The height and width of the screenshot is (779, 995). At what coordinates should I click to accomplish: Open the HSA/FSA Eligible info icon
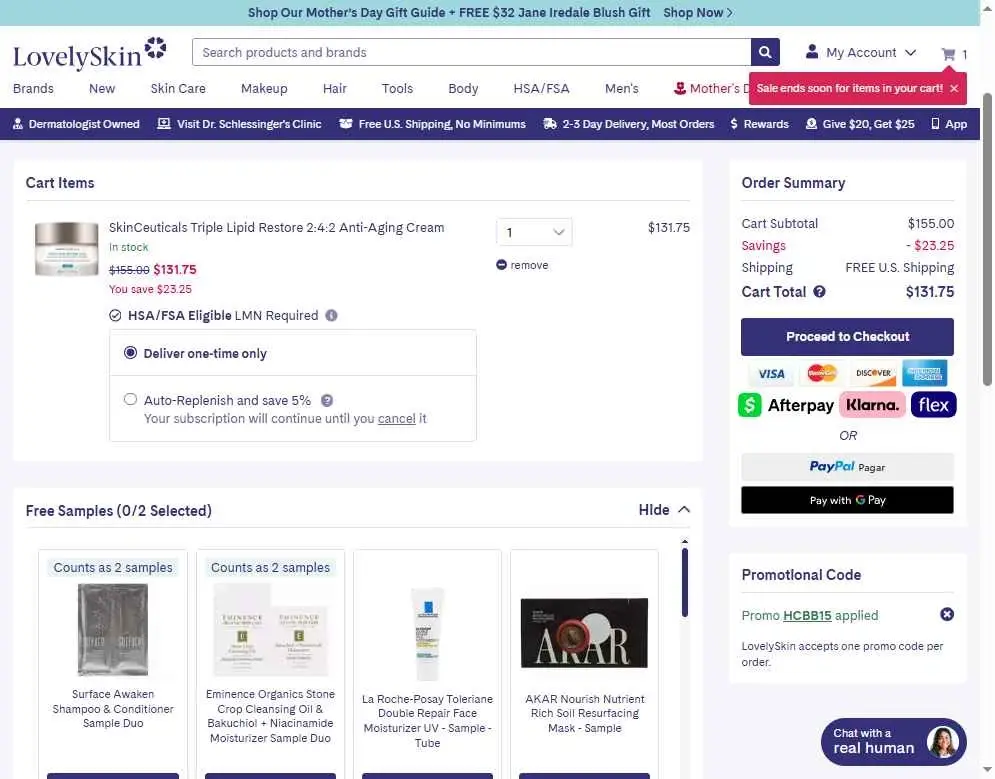click(x=331, y=315)
